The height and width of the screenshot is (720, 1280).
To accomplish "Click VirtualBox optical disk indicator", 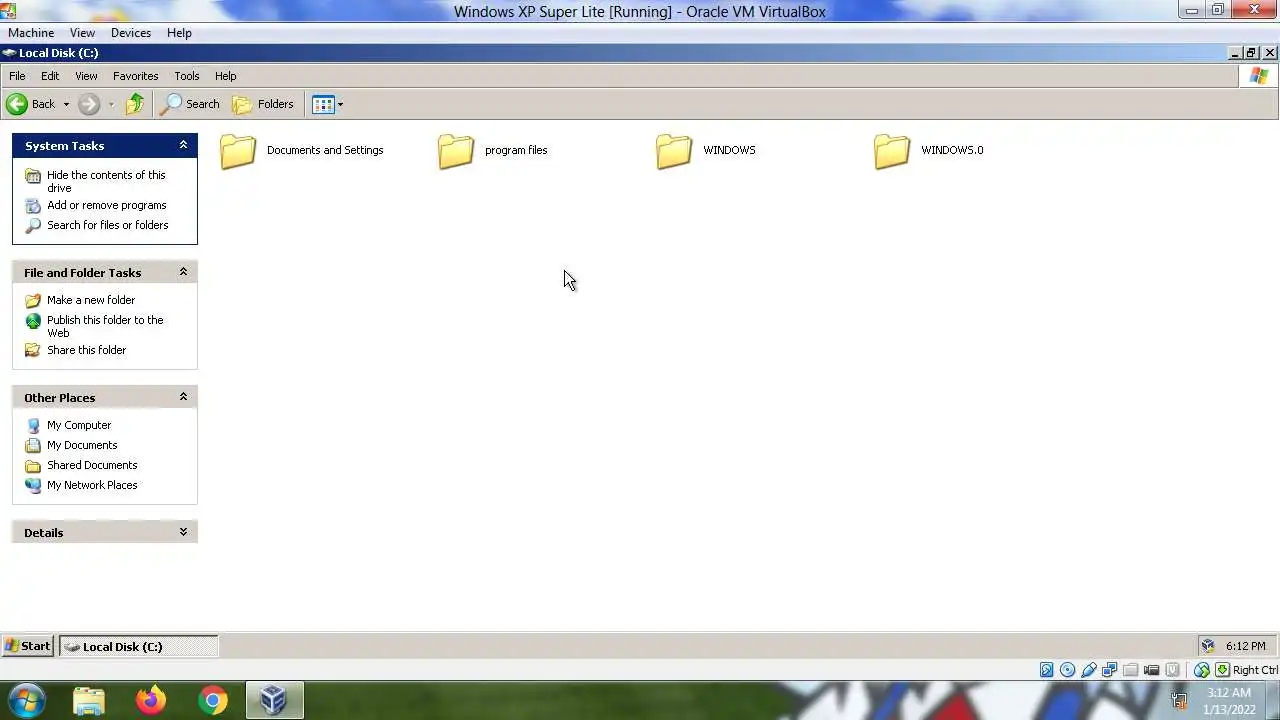I will click(x=1067, y=670).
